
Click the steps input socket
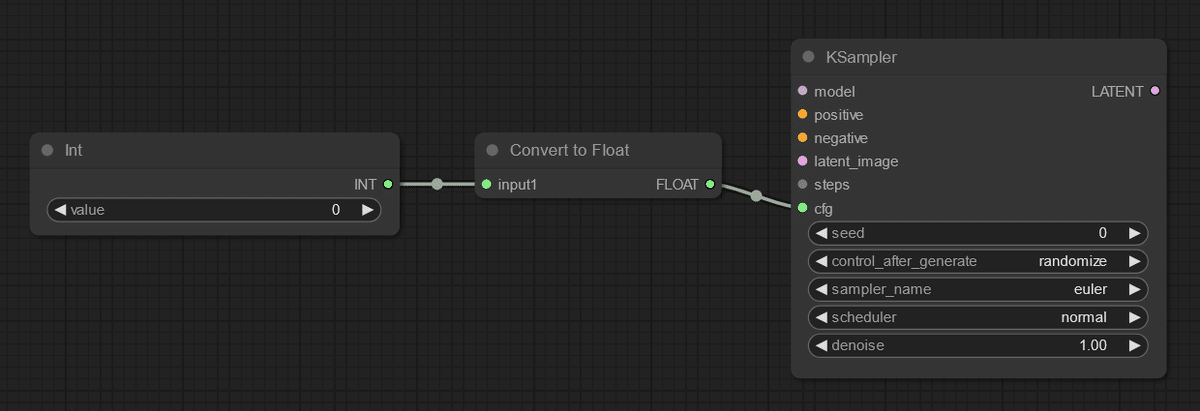(x=802, y=185)
